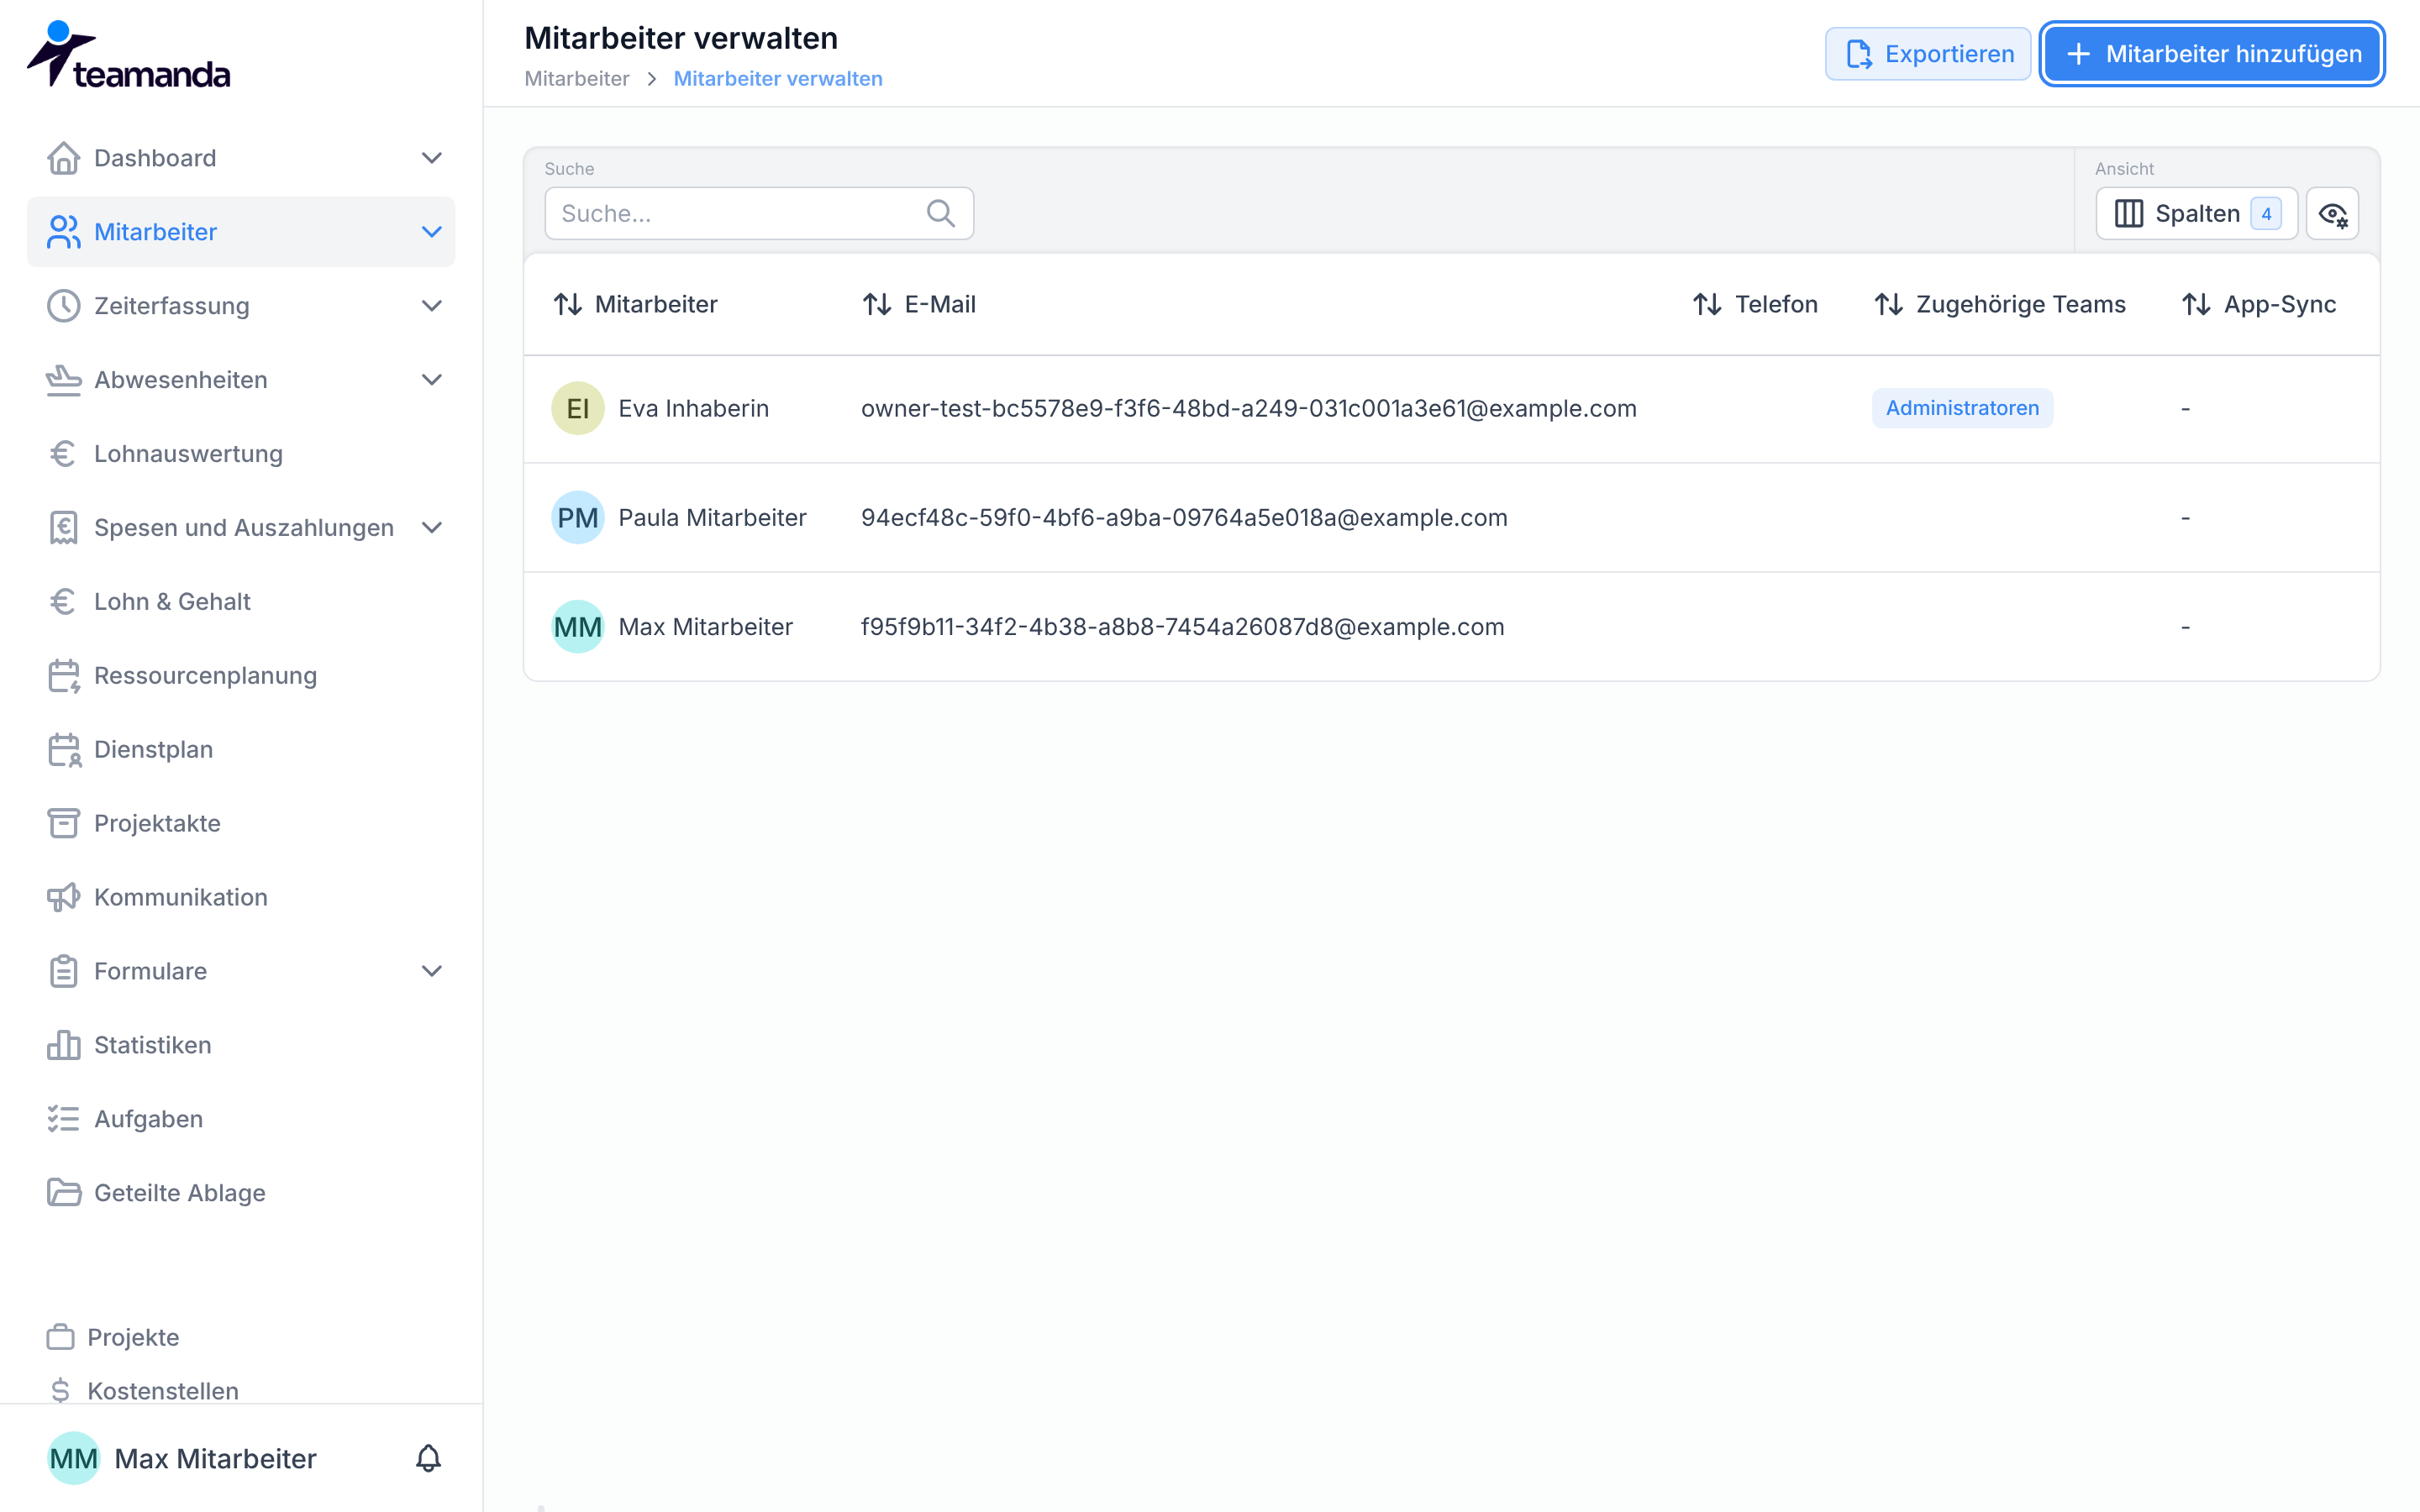2420x1512 pixels.
Task: Click the Lohn & Gehalt euro icon
Action: [63, 602]
